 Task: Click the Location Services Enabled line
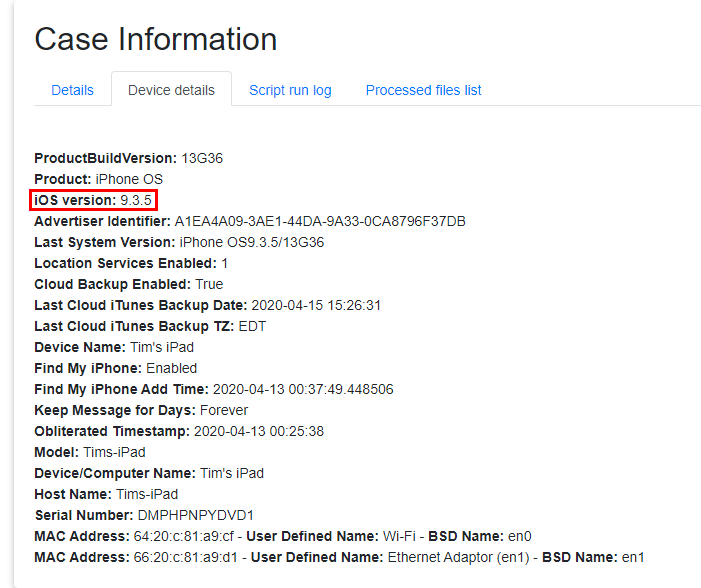click(130, 263)
